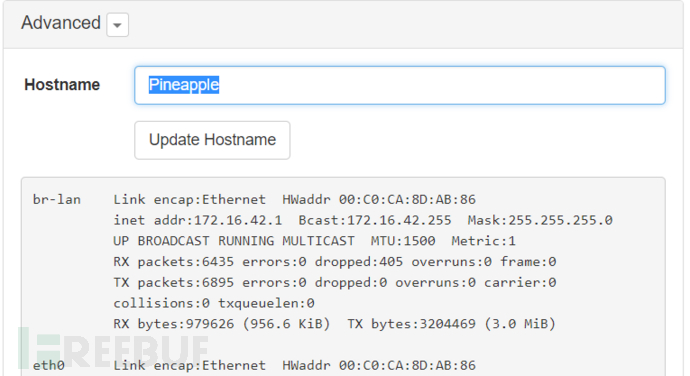Select the eth0 interface name
The height and width of the screenshot is (376, 690).
point(49,365)
